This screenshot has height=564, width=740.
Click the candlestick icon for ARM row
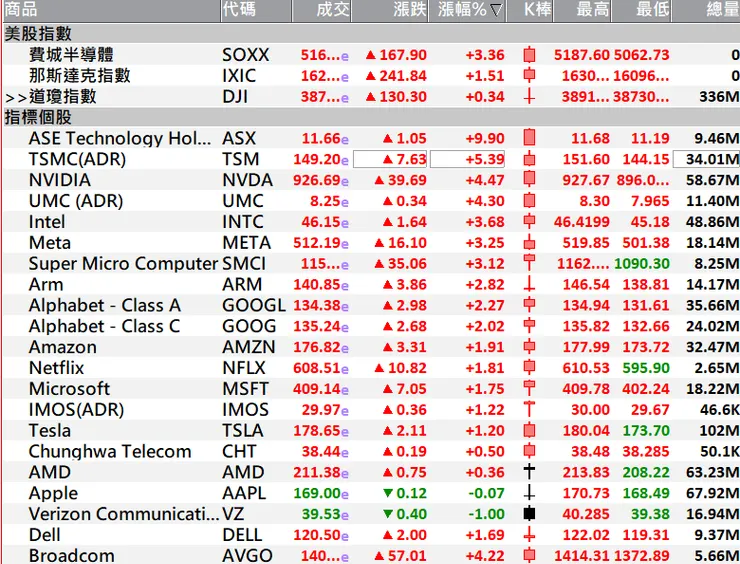click(x=530, y=284)
